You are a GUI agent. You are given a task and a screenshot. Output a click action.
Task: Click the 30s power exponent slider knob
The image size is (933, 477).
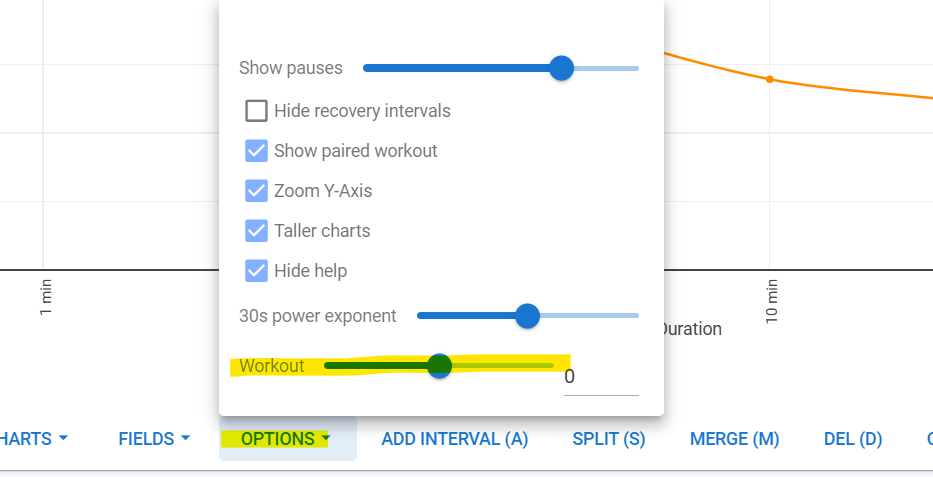[527, 316]
